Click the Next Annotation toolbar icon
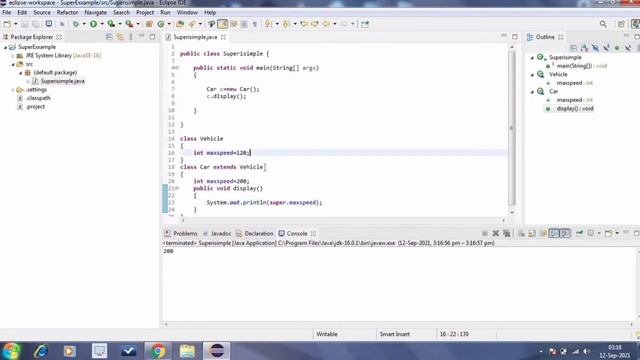The image size is (640, 360). (269, 24)
